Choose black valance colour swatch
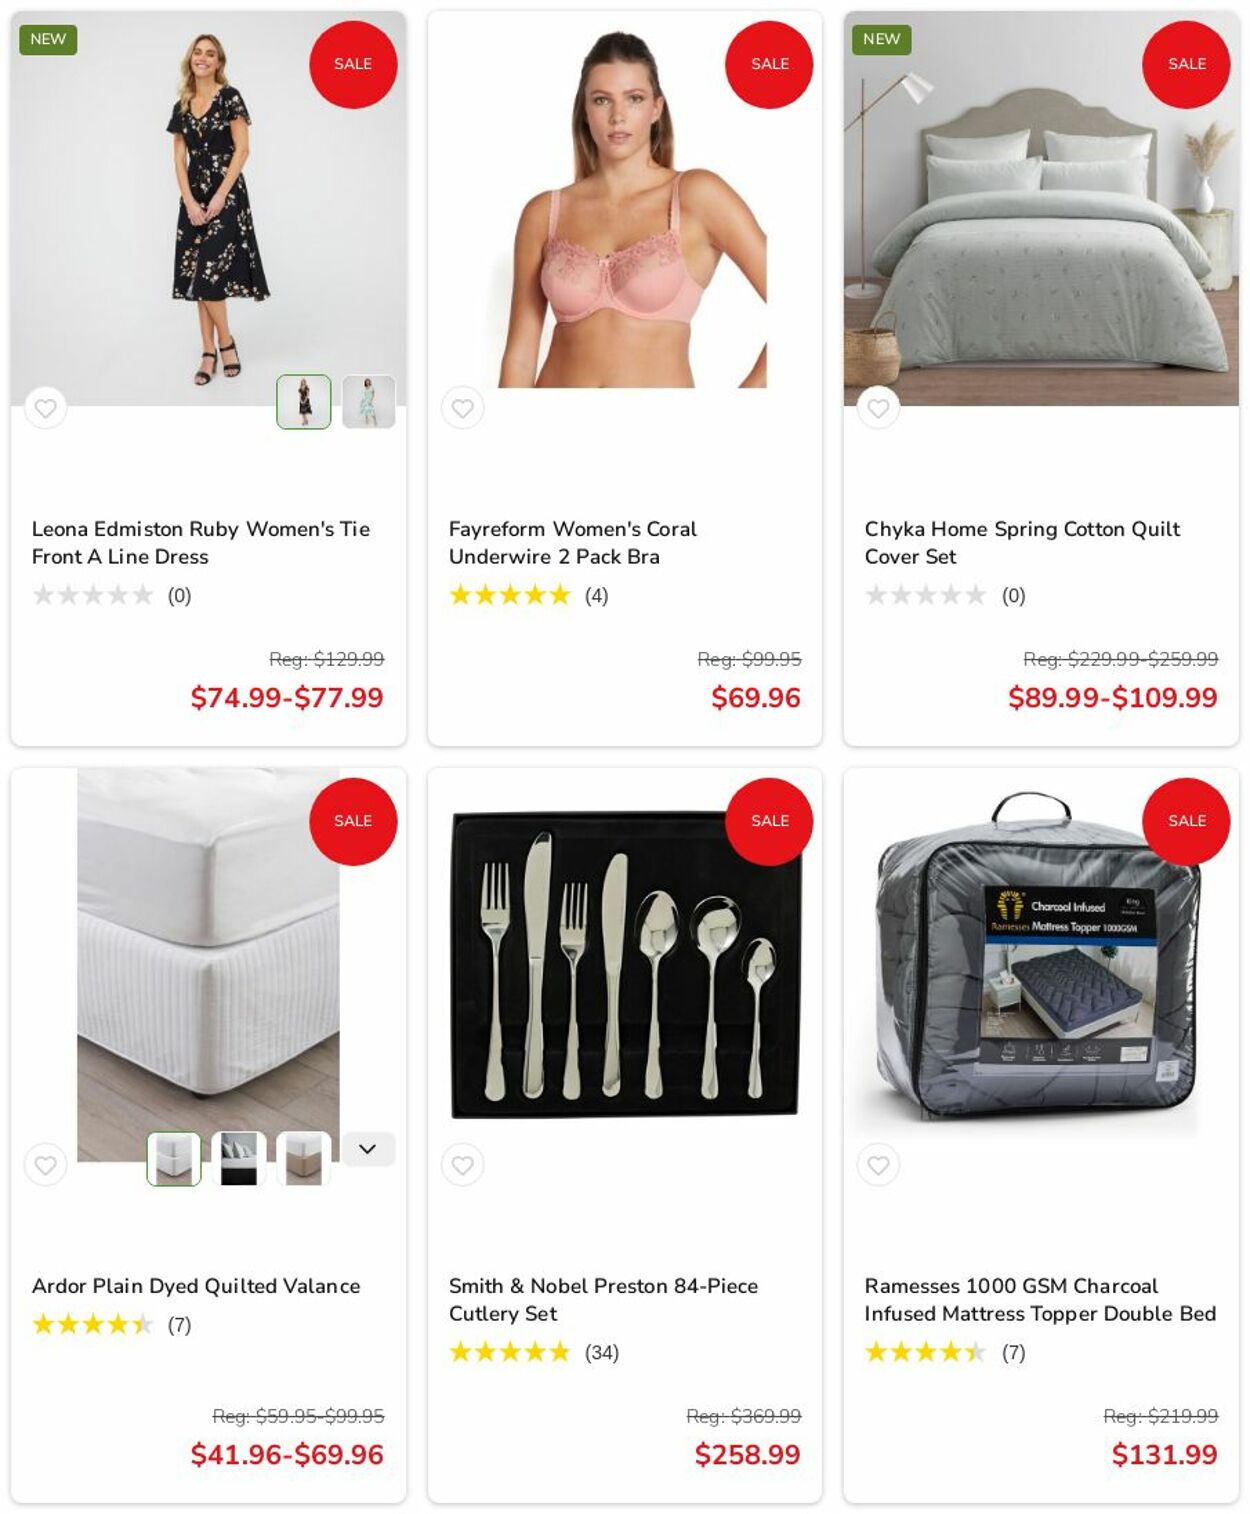This screenshot has height=1514, width=1250. (x=239, y=1159)
